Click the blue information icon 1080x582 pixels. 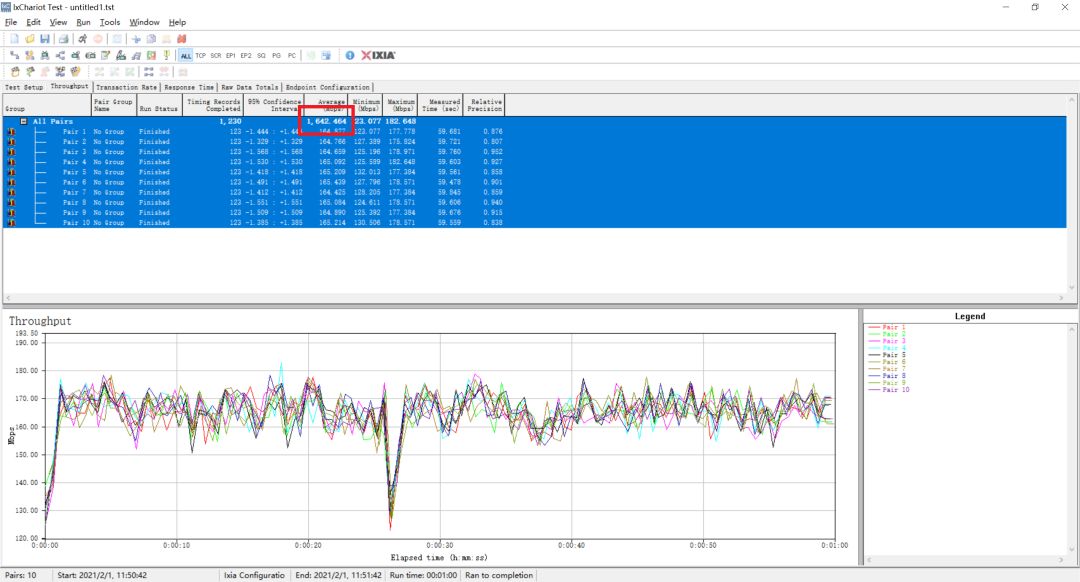[x=350, y=55]
